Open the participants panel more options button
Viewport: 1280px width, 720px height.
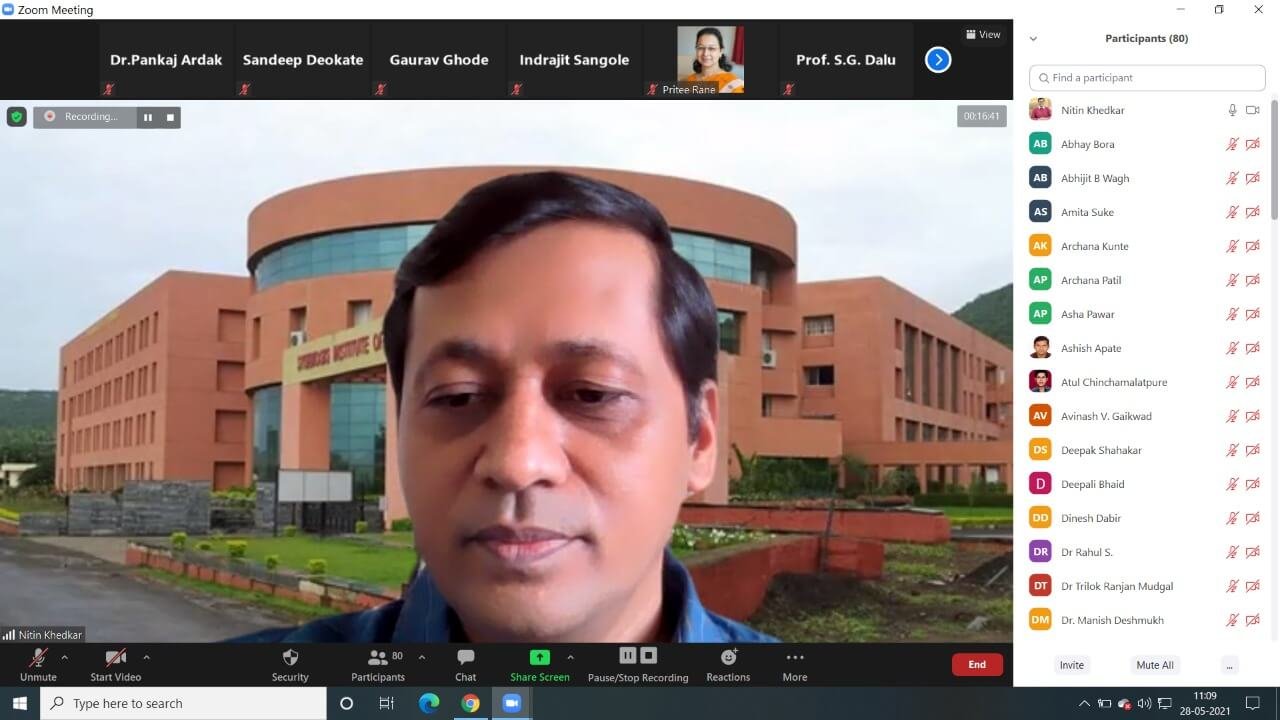1230,665
